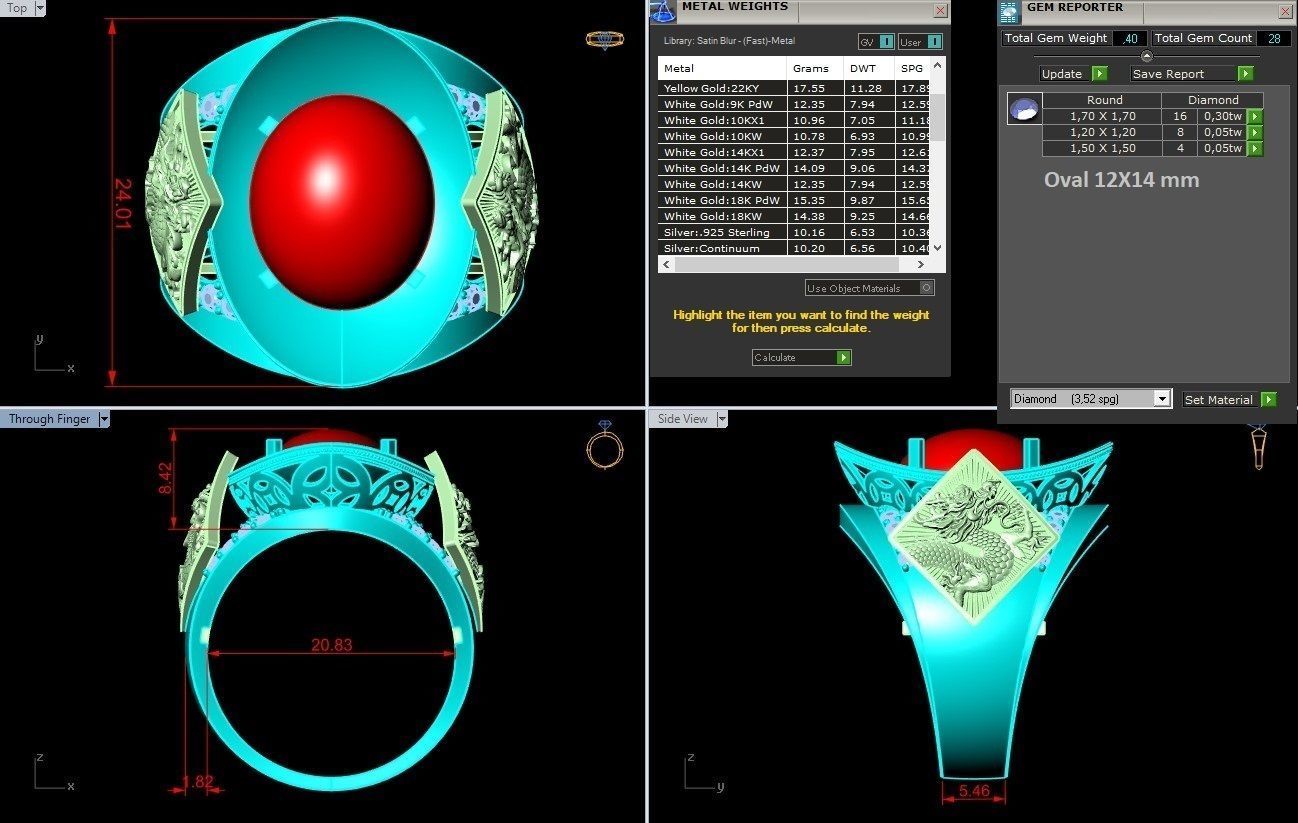Image resolution: width=1298 pixels, height=823 pixels.
Task: Select the White Gold:10KX1 row
Action: click(x=794, y=120)
